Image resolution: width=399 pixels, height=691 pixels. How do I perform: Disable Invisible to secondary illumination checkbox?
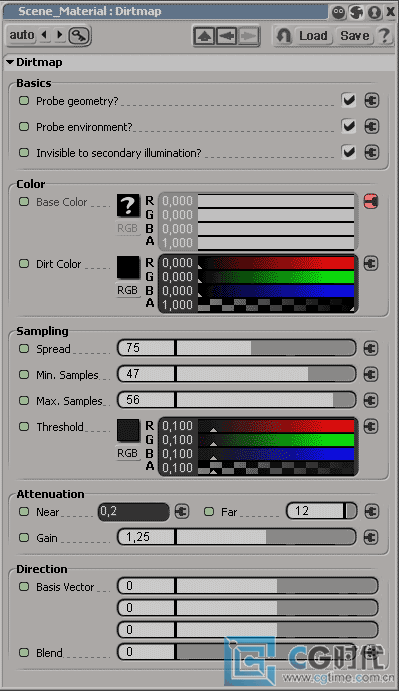point(349,152)
